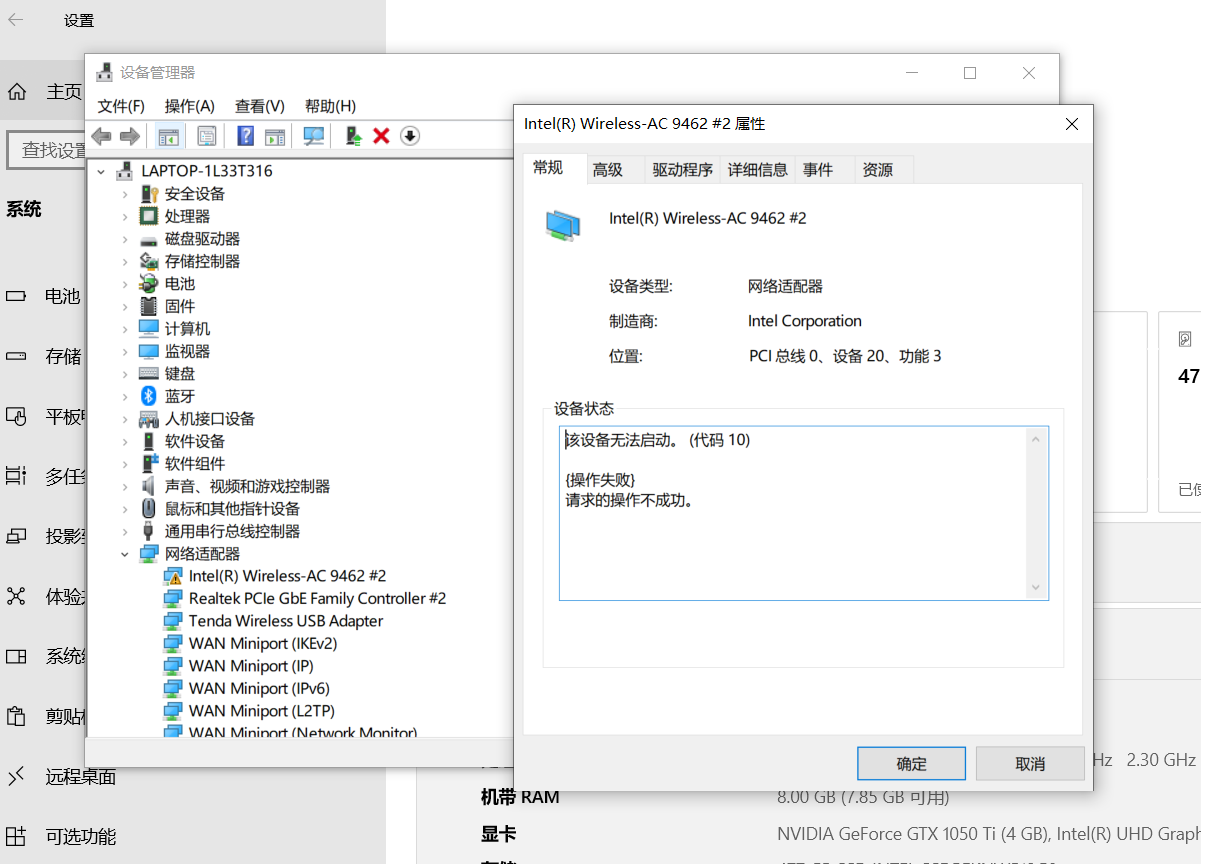The image size is (1206, 864).
Task: Expand the 安全设备 node
Action: [125, 194]
